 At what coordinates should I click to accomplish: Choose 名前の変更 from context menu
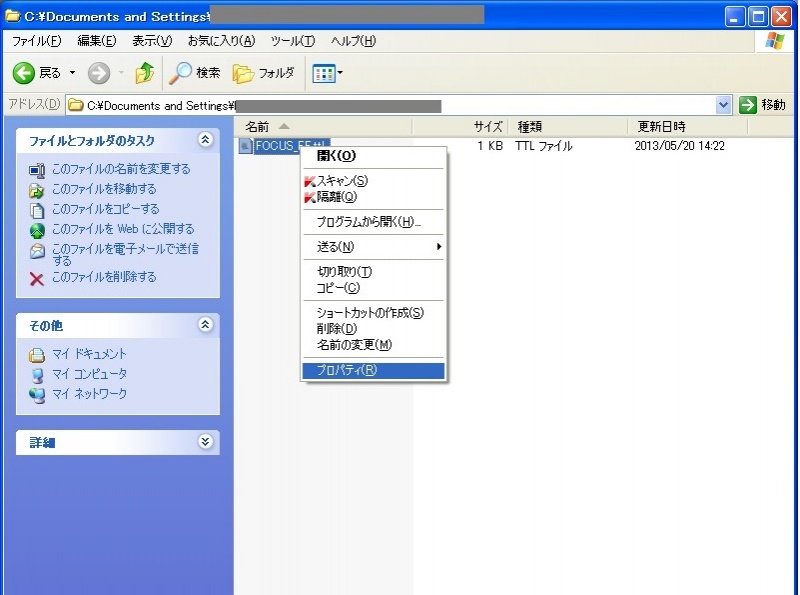tap(354, 344)
